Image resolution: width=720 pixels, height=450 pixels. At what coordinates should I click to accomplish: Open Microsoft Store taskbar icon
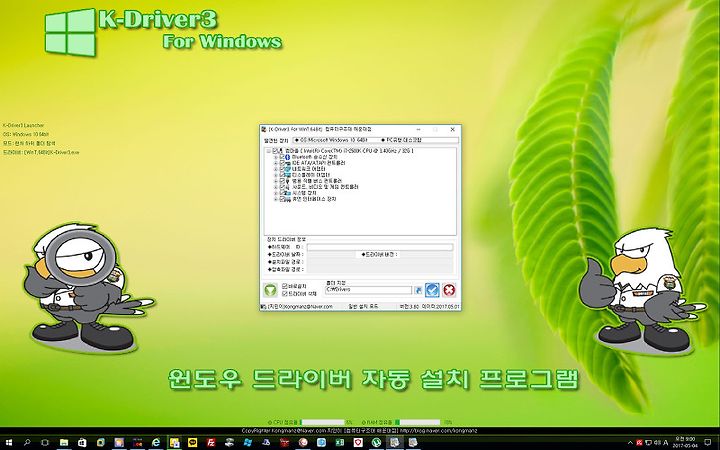click(82, 443)
